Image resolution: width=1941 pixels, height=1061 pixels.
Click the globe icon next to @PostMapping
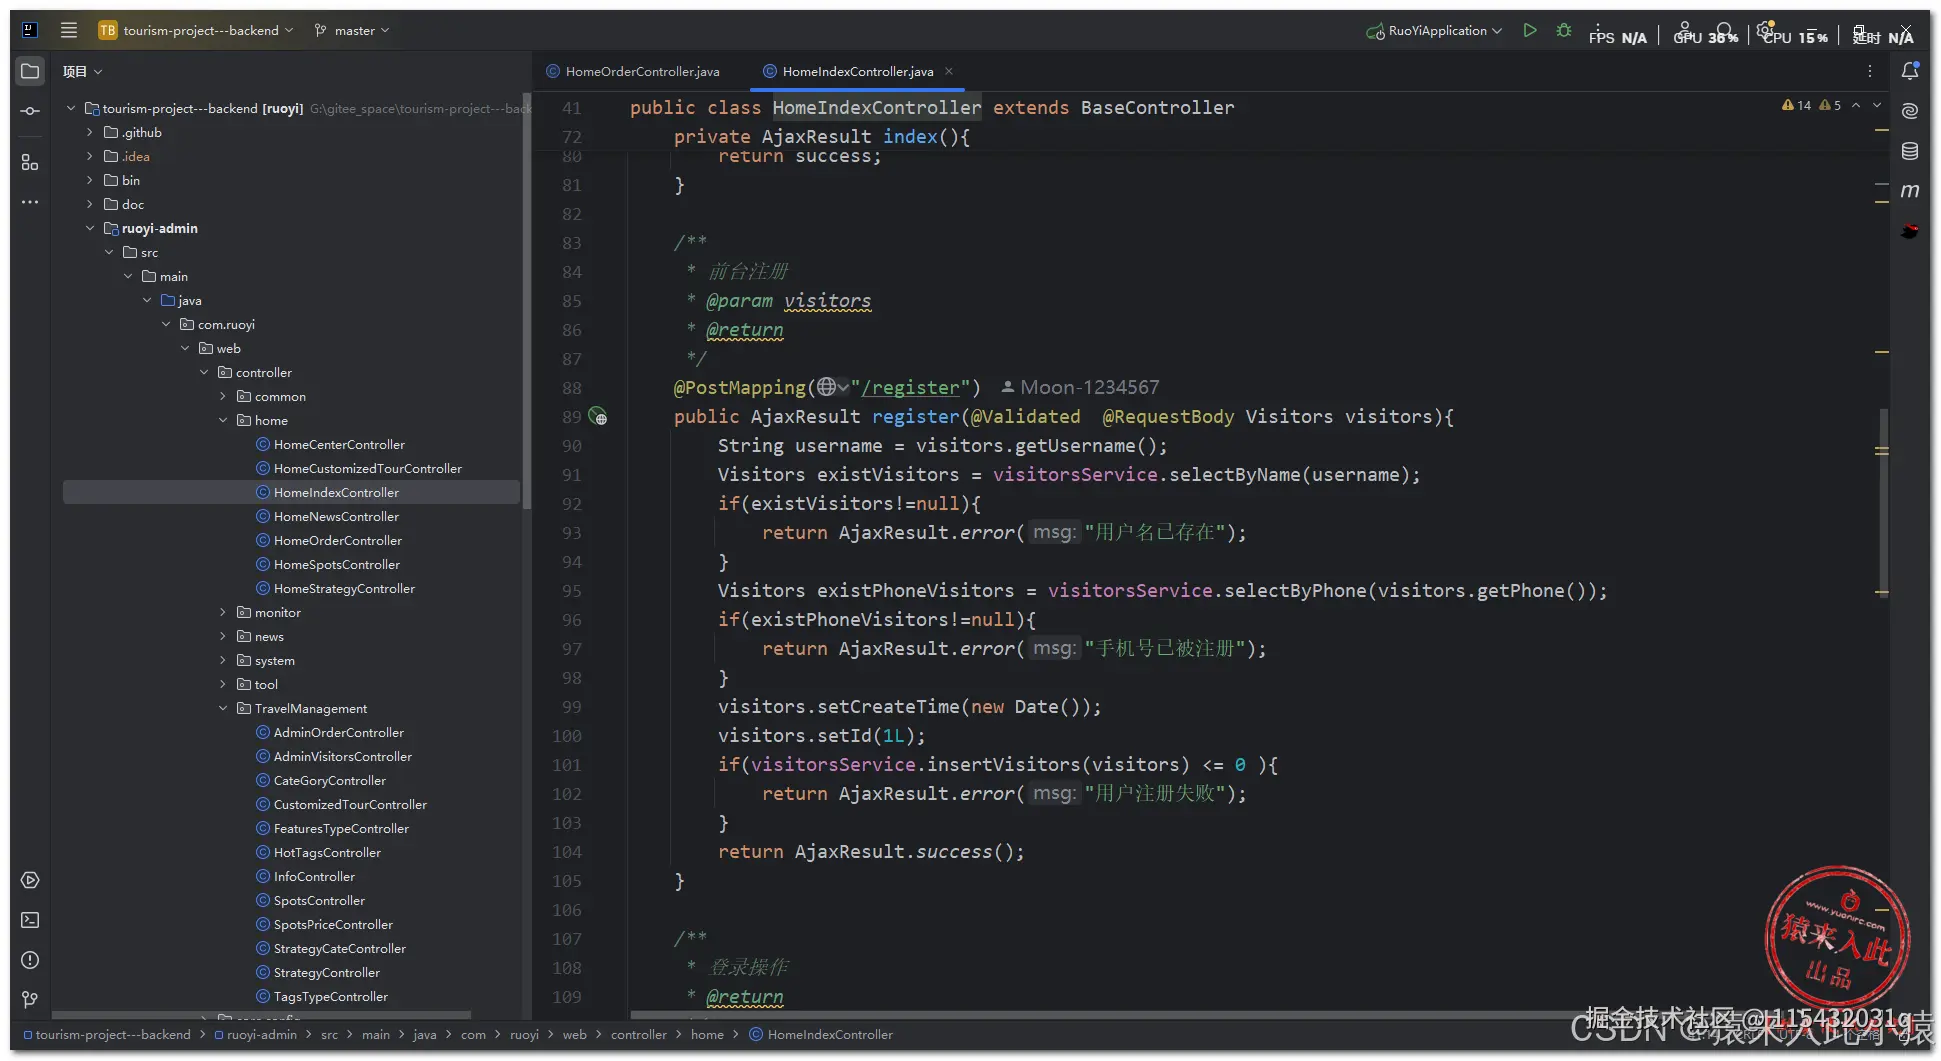pyautogui.click(x=826, y=387)
